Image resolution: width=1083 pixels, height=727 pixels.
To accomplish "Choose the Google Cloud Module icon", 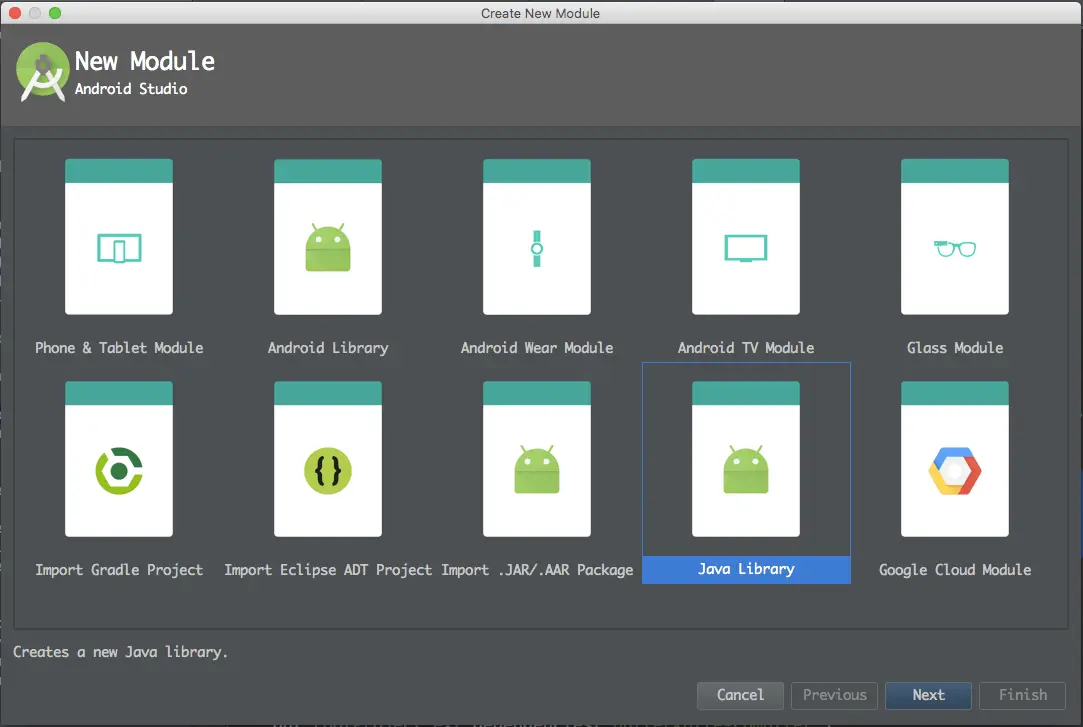I will click(x=955, y=459).
